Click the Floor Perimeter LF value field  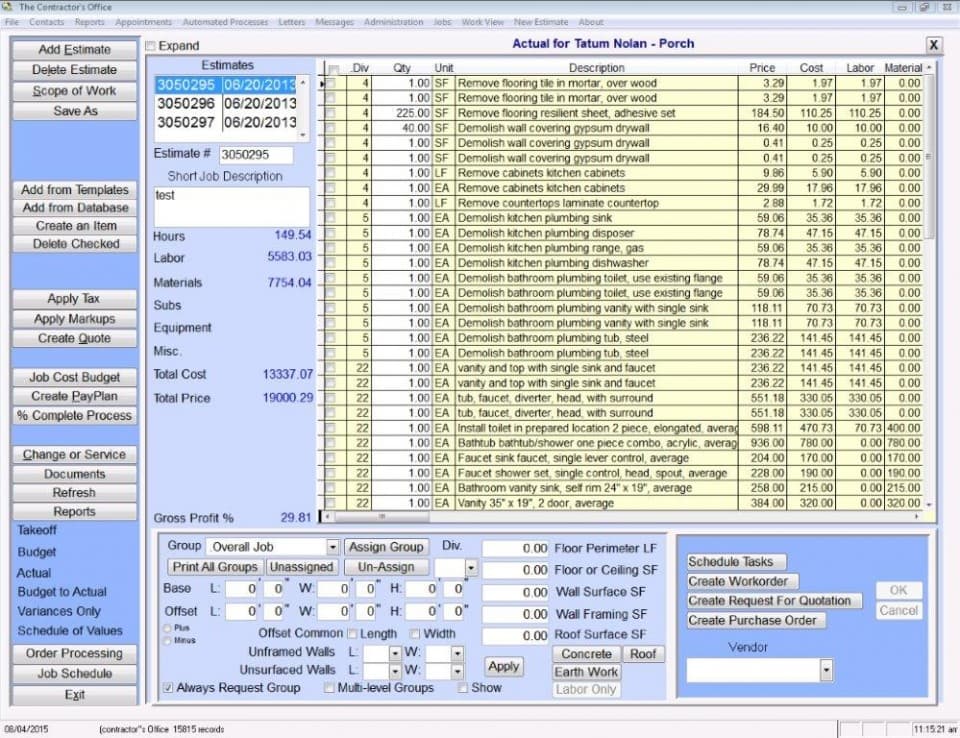pos(515,549)
